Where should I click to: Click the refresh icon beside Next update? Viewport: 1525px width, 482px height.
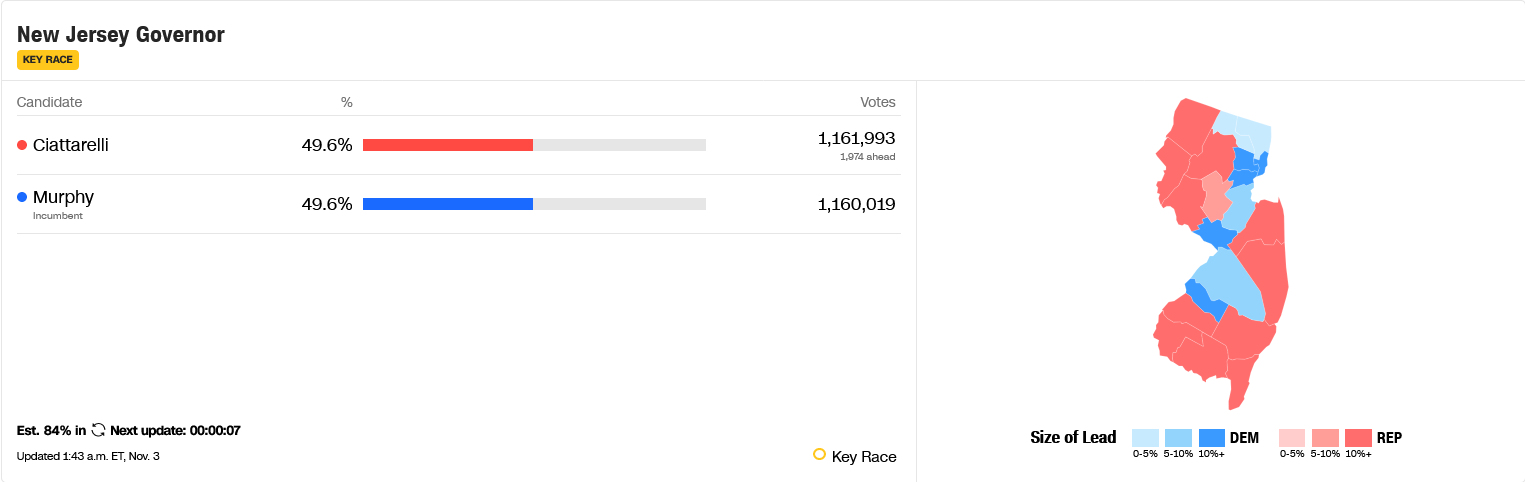pos(98,430)
